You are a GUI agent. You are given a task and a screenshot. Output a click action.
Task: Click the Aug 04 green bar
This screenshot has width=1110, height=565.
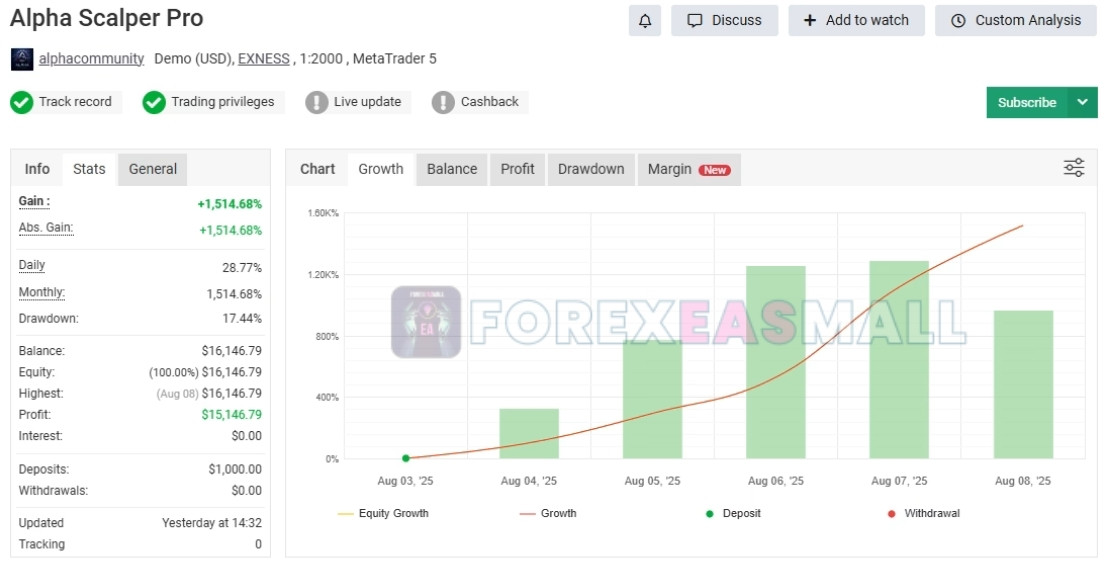click(529, 433)
